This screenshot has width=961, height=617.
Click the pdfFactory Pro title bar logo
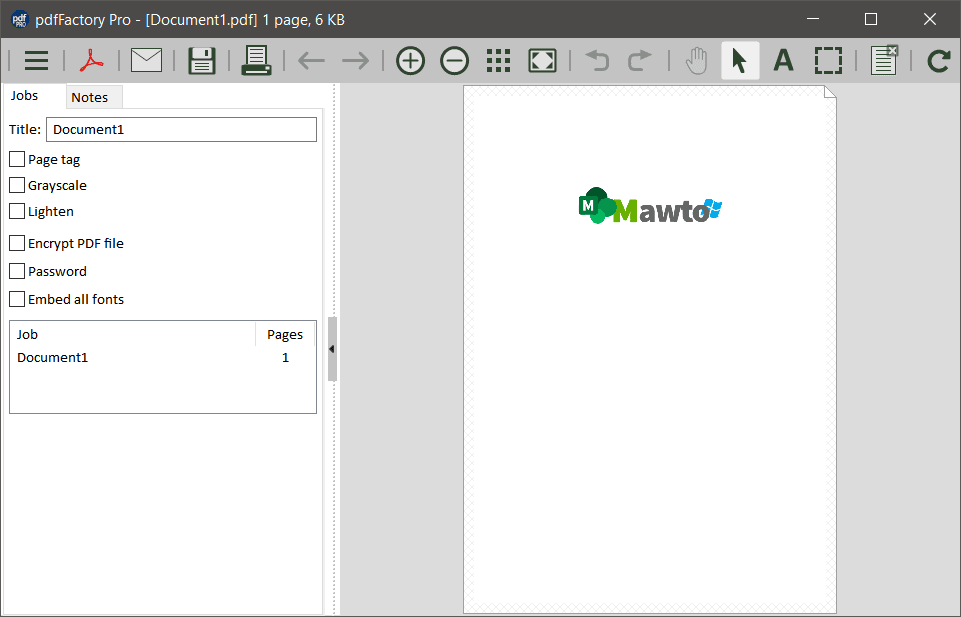click(x=20, y=20)
